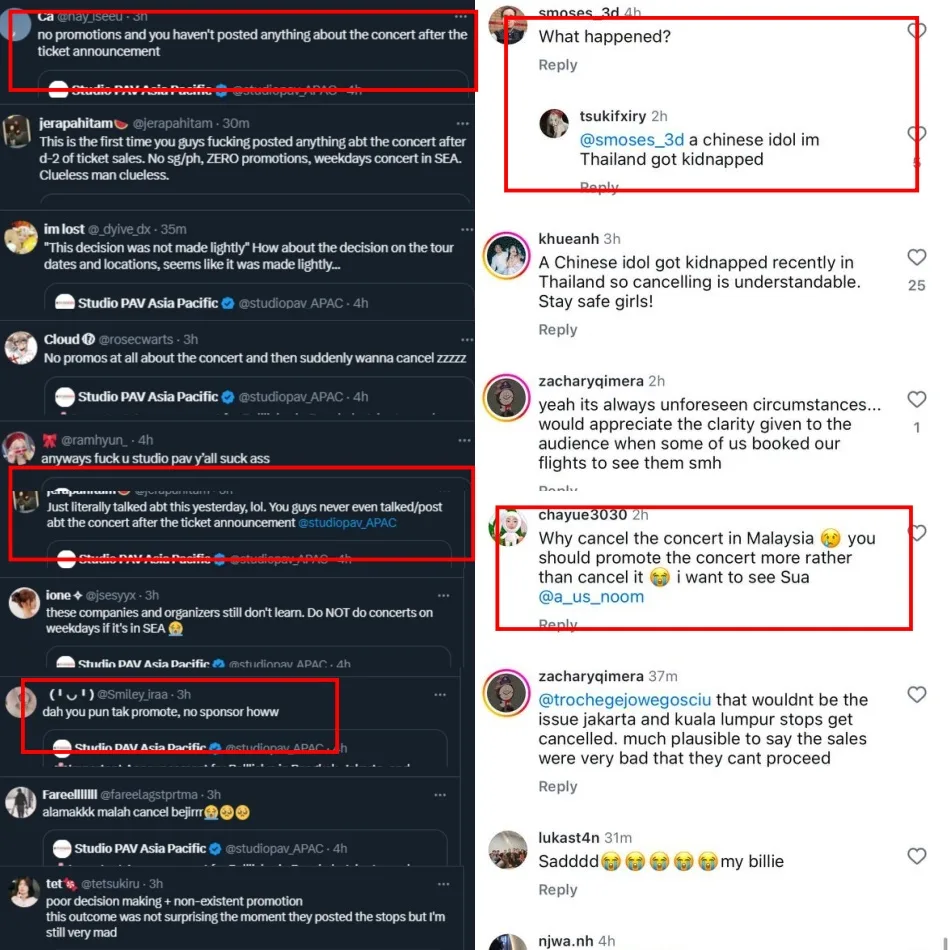950x950 pixels.
Task: Like lukast4n's 'Sadddd my billie' comment
Action: point(916,856)
